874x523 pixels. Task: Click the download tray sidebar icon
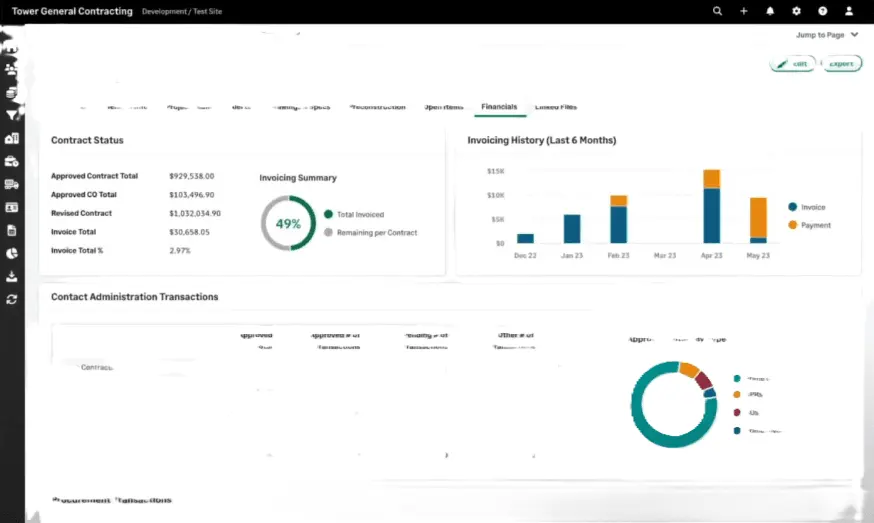point(12,277)
